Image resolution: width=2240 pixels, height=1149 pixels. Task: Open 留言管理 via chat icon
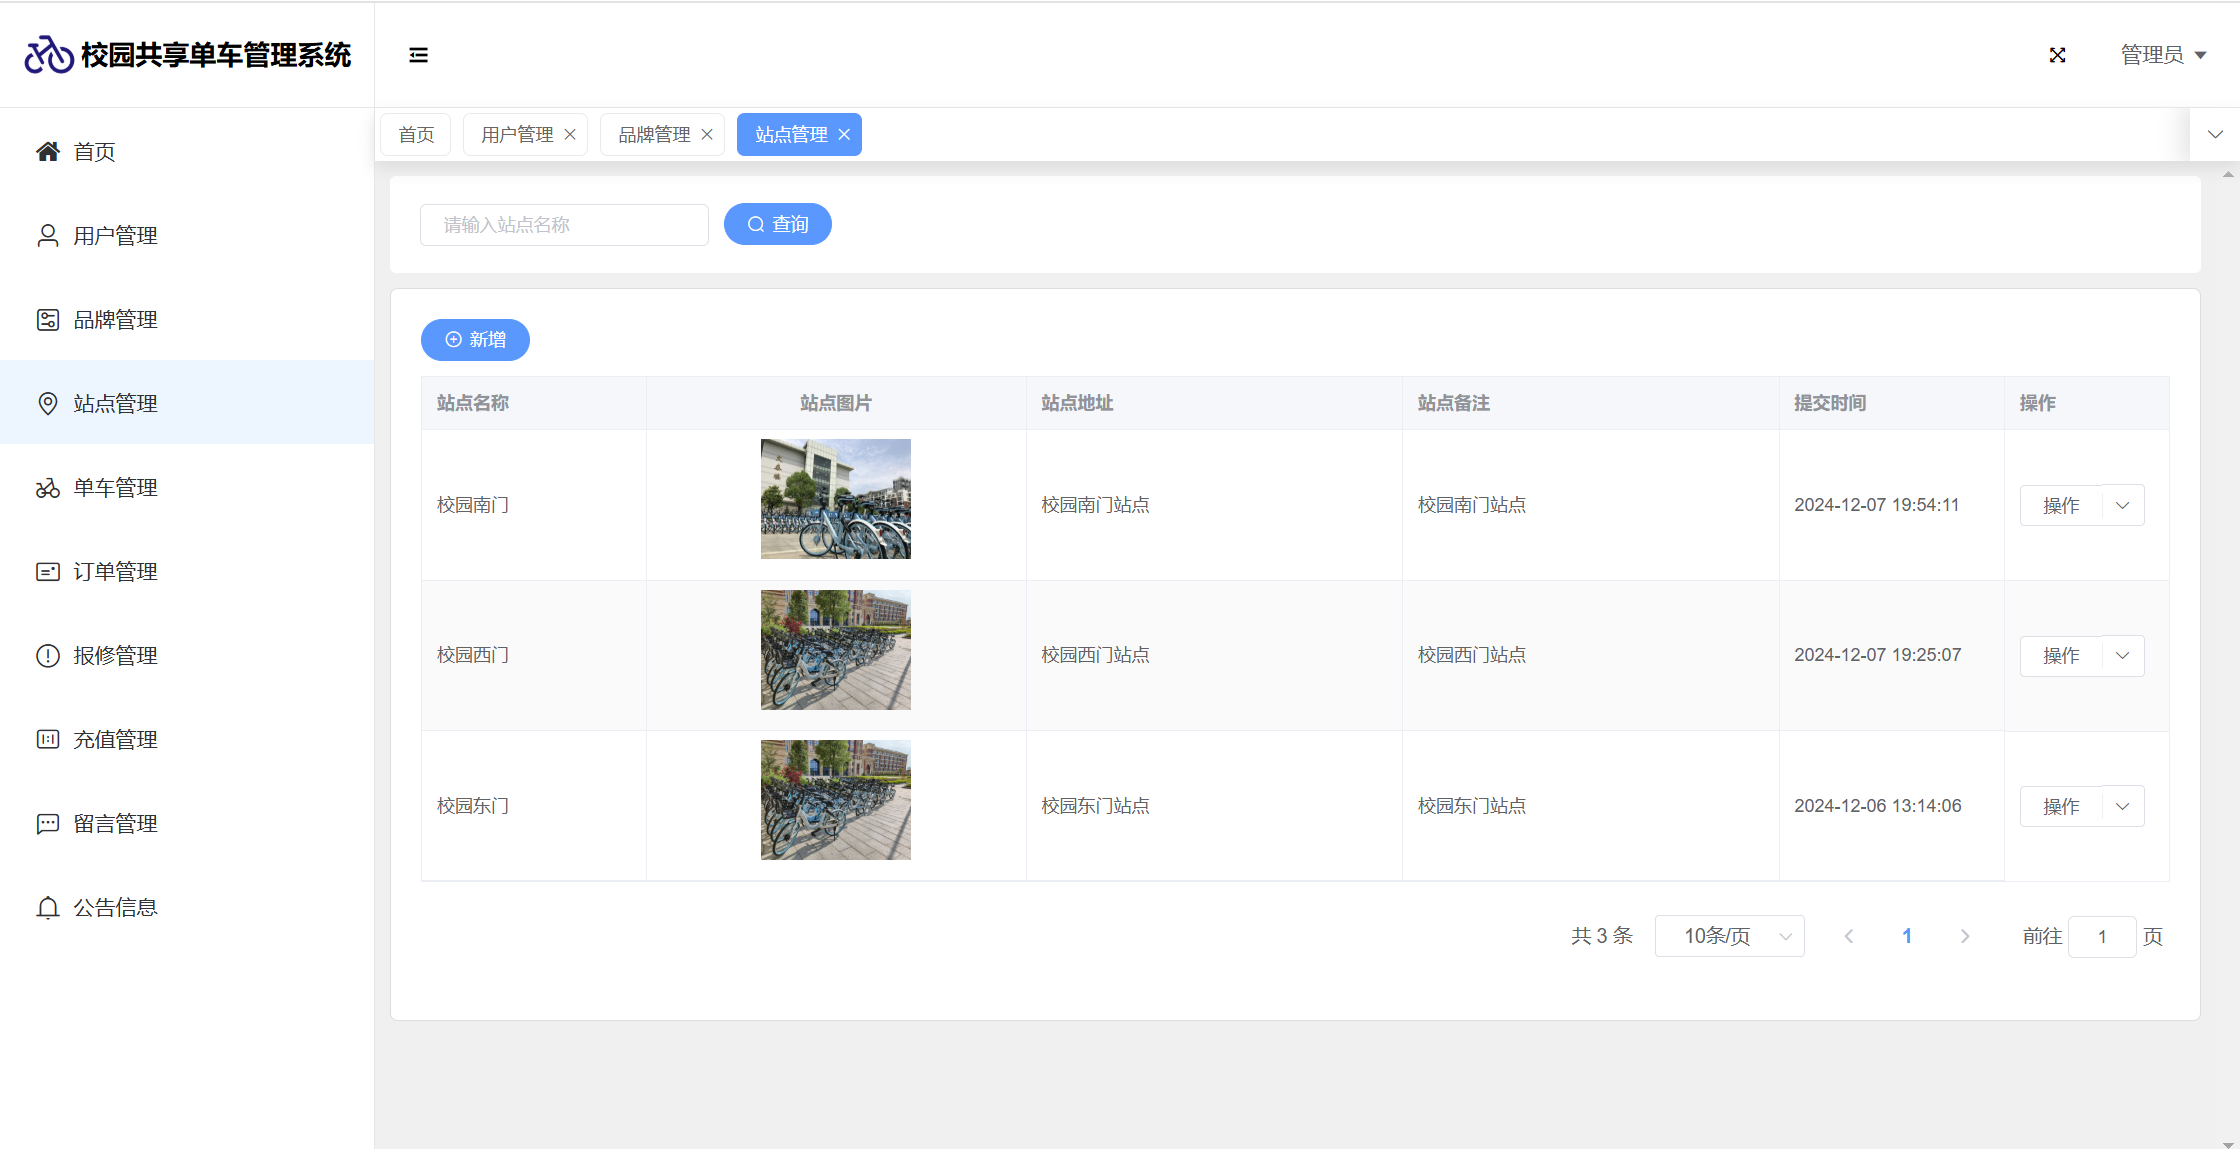(x=48, y=824)
